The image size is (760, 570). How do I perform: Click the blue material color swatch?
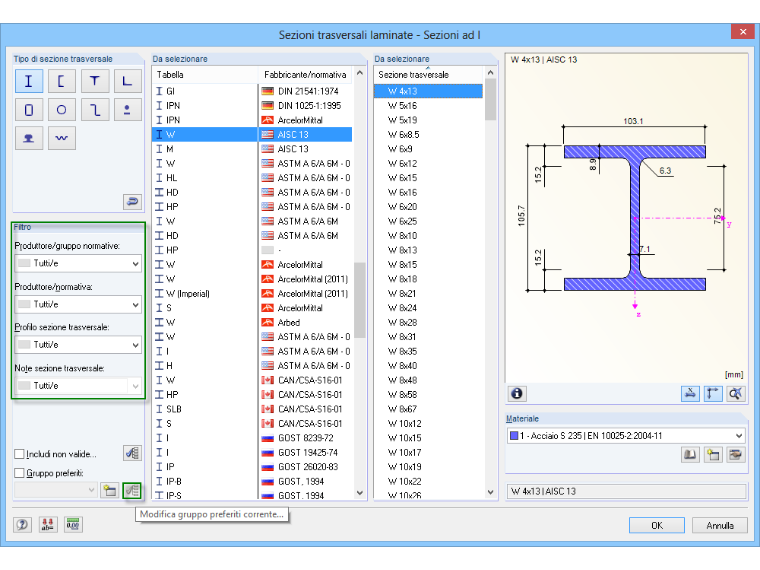[x=514, y=436]
